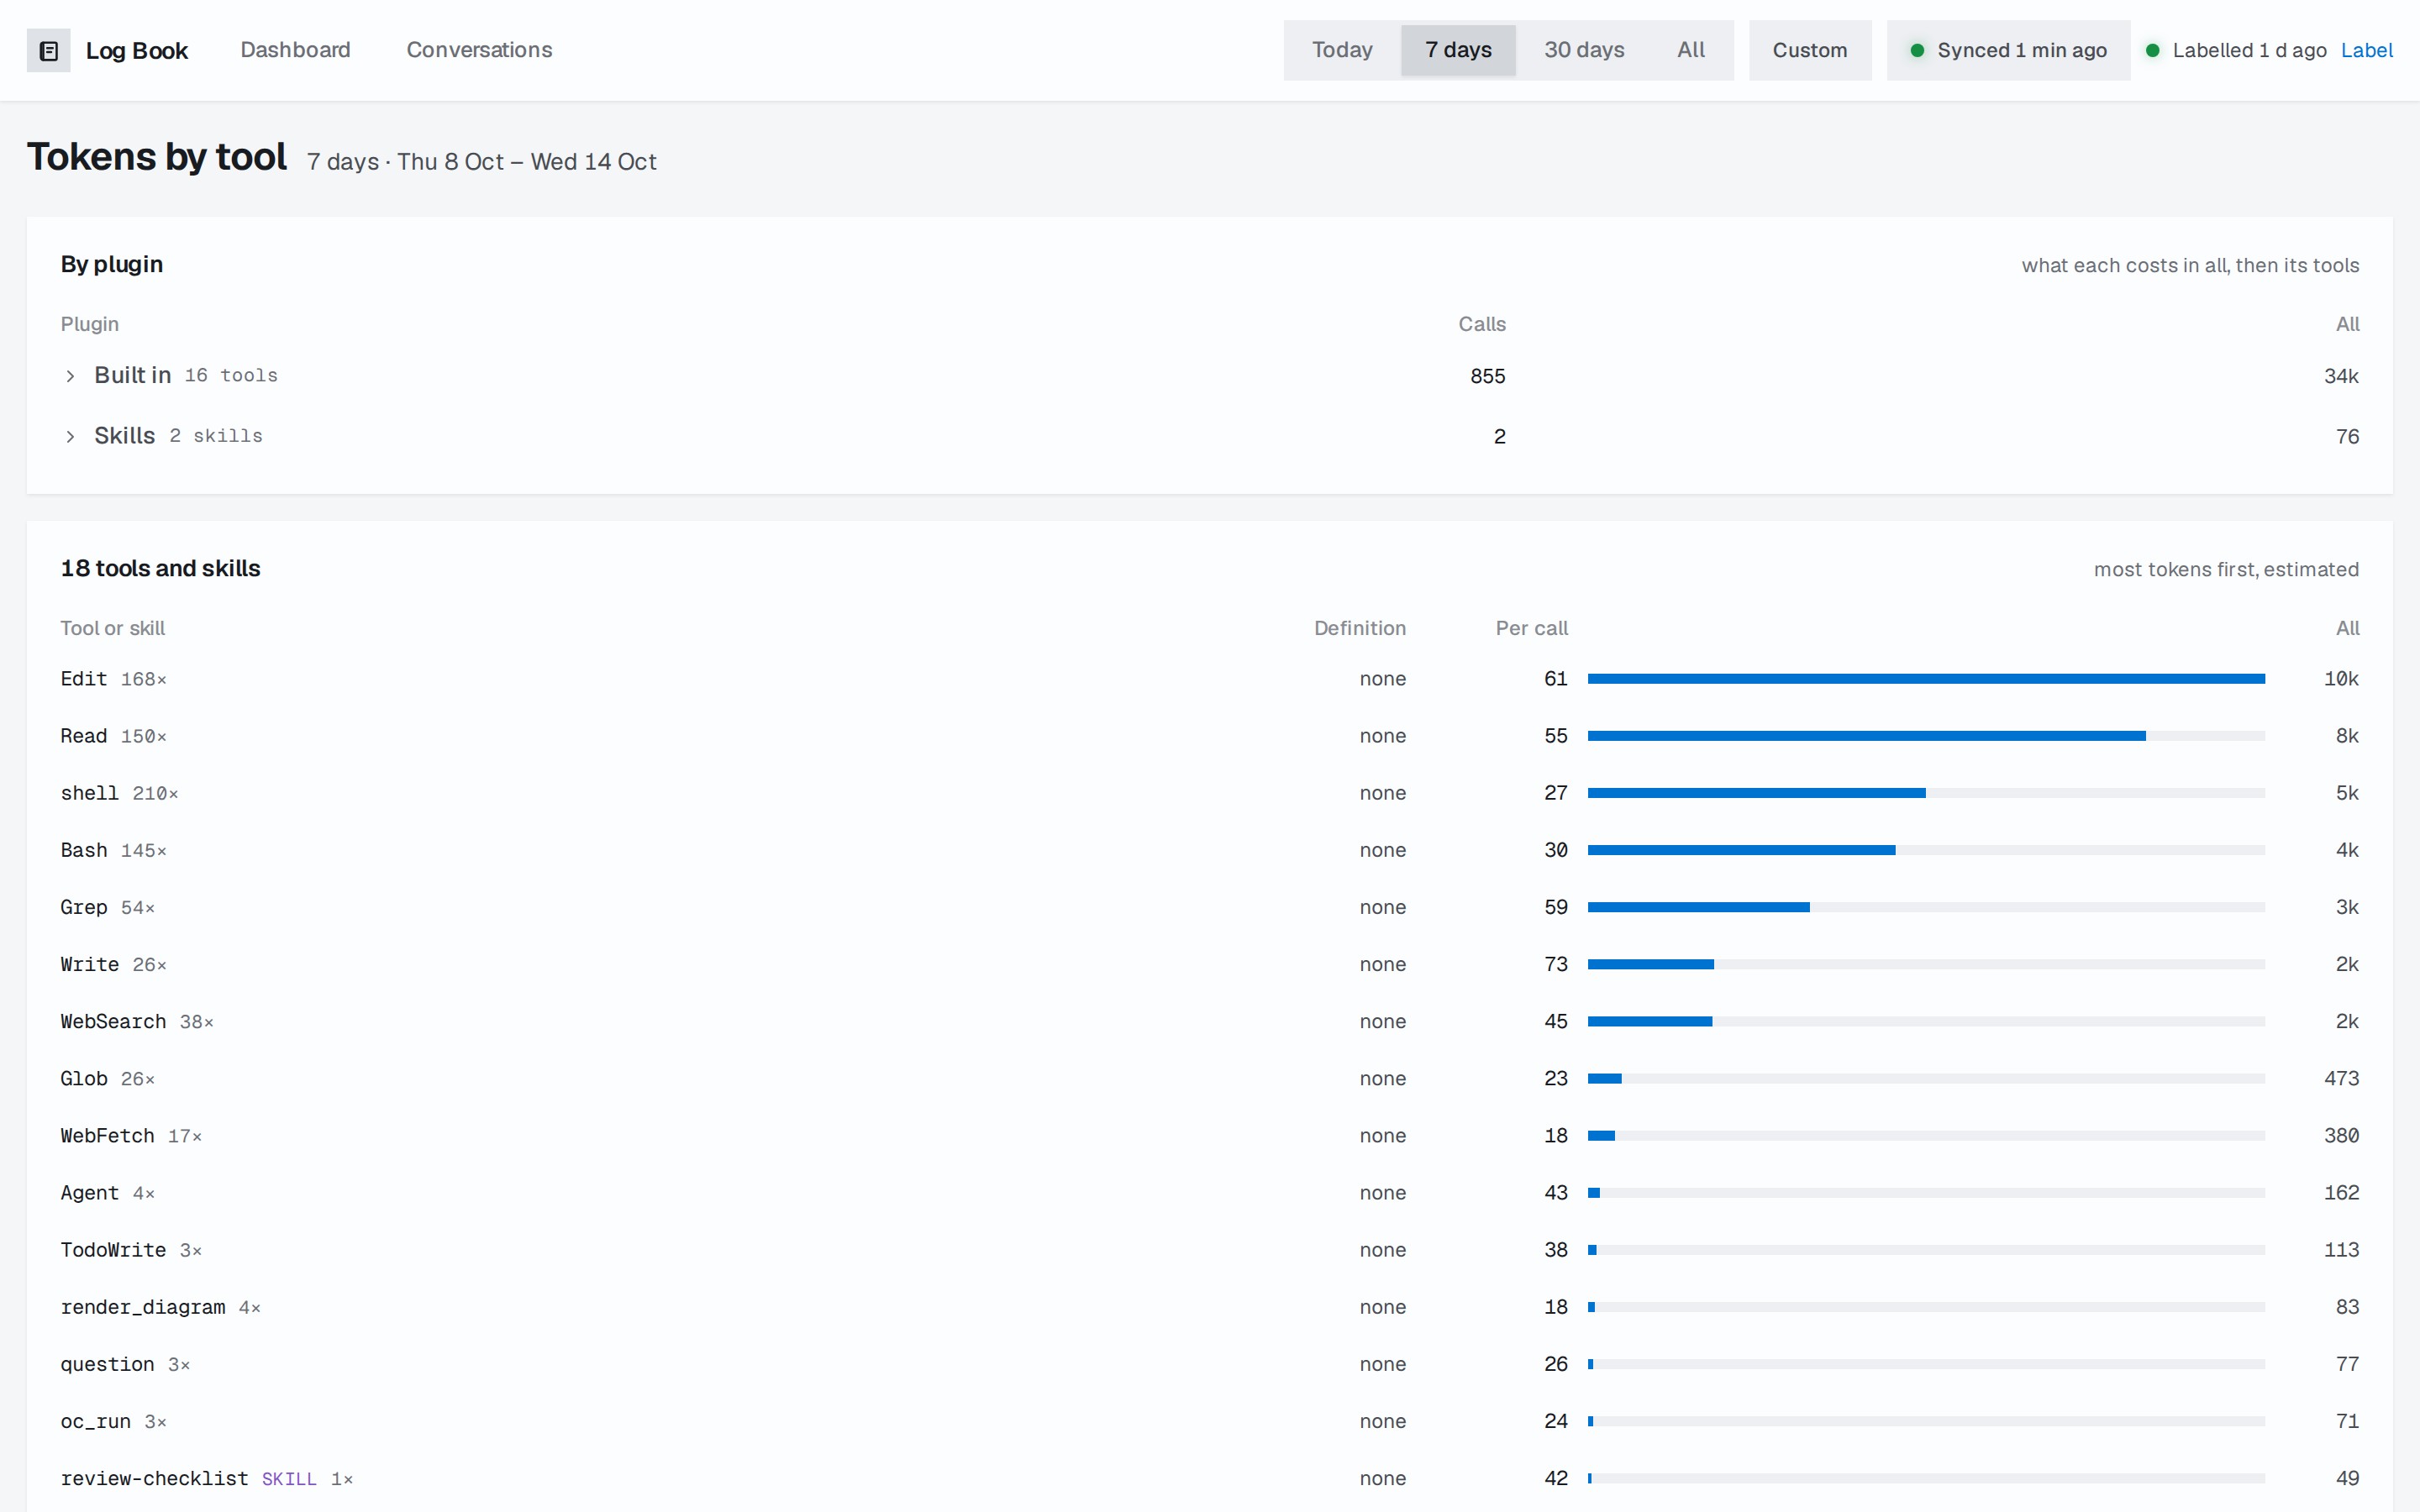
Task: Select the Grep 54× row name
Action: pos(107,907)
